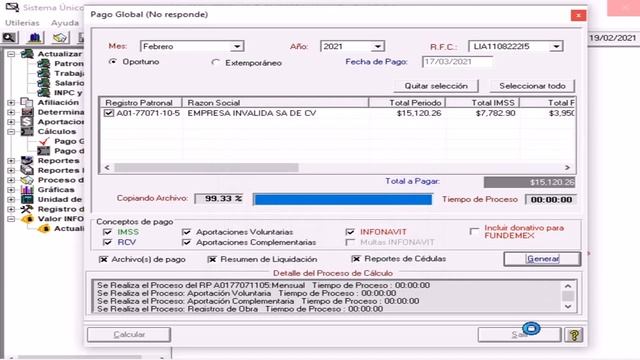Viewport: 640px width, 360px height.
Task: Toggle Resumen de Liquidación checkbox
Action: point(212,259)
